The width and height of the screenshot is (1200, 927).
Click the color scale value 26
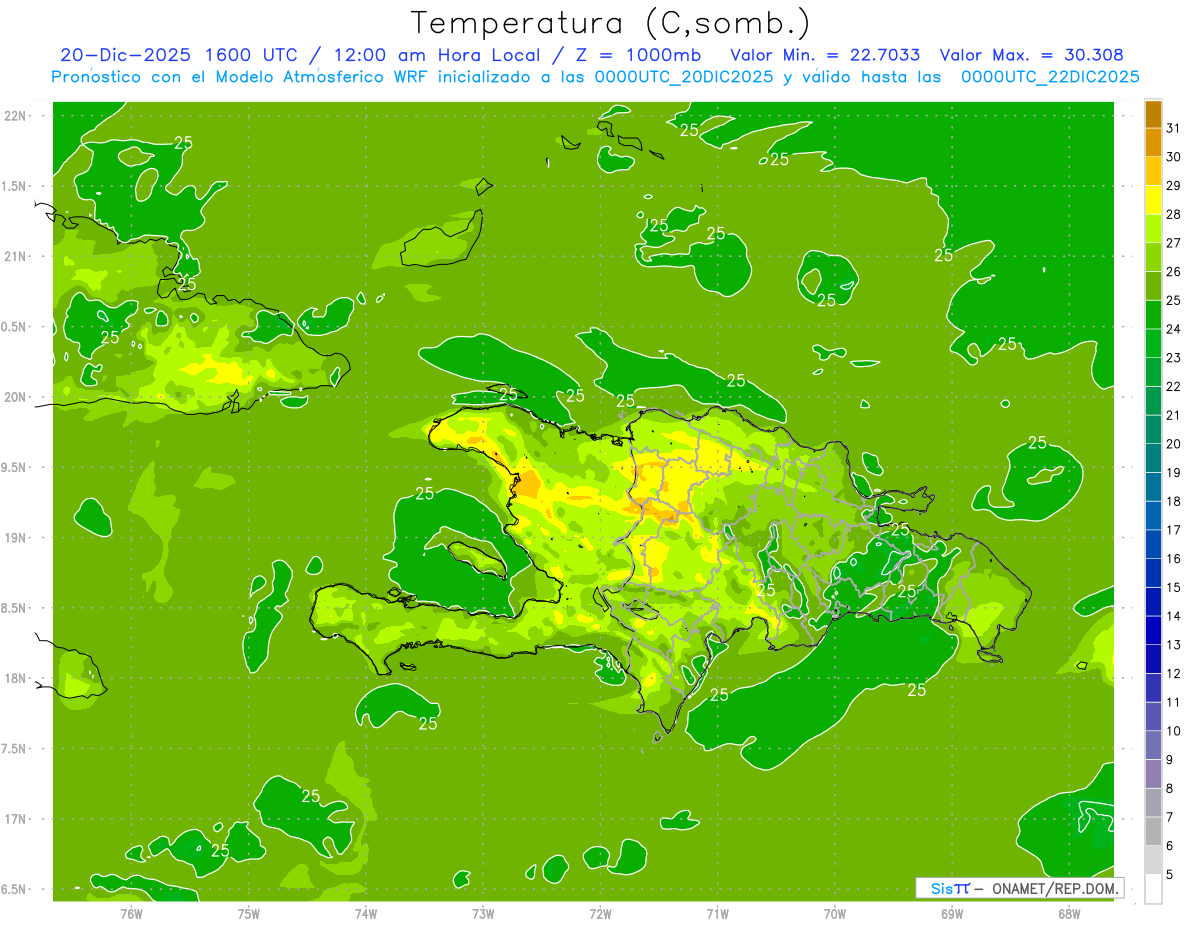(1174, 271)
